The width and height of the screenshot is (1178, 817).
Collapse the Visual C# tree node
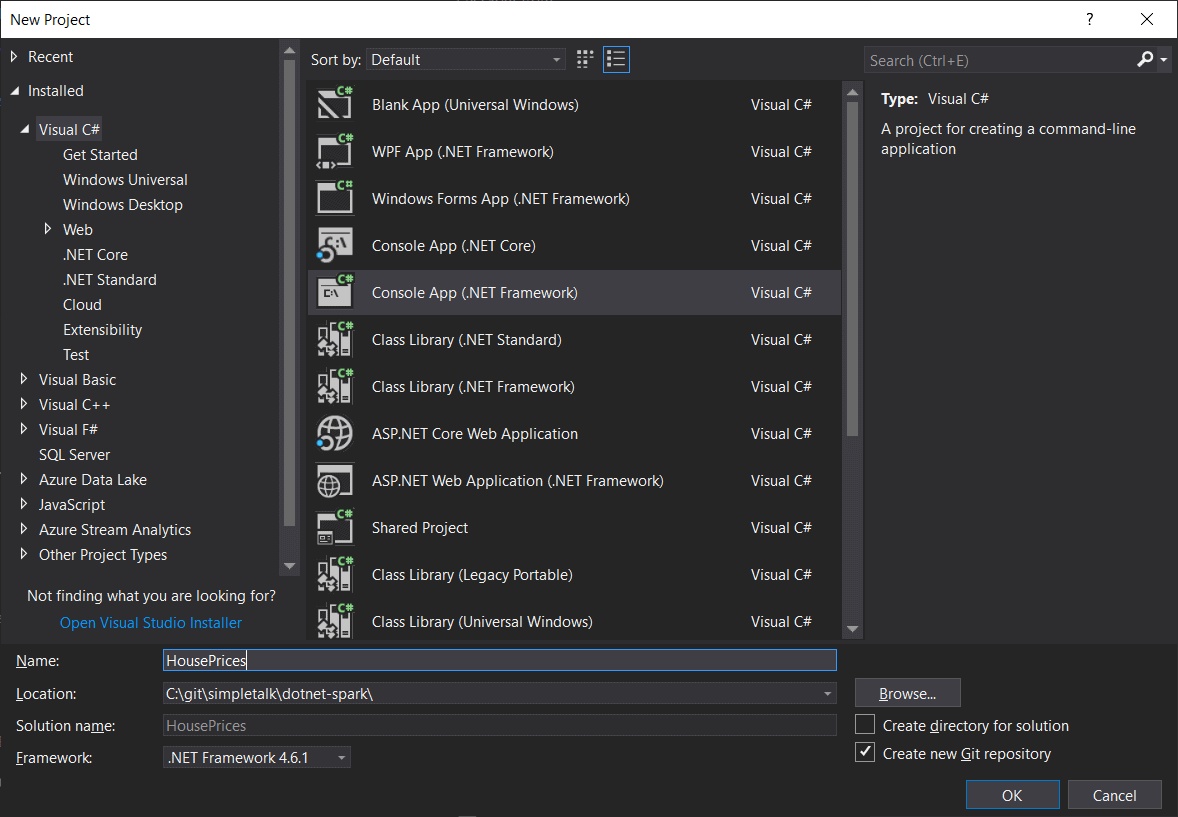click(25, 129)
